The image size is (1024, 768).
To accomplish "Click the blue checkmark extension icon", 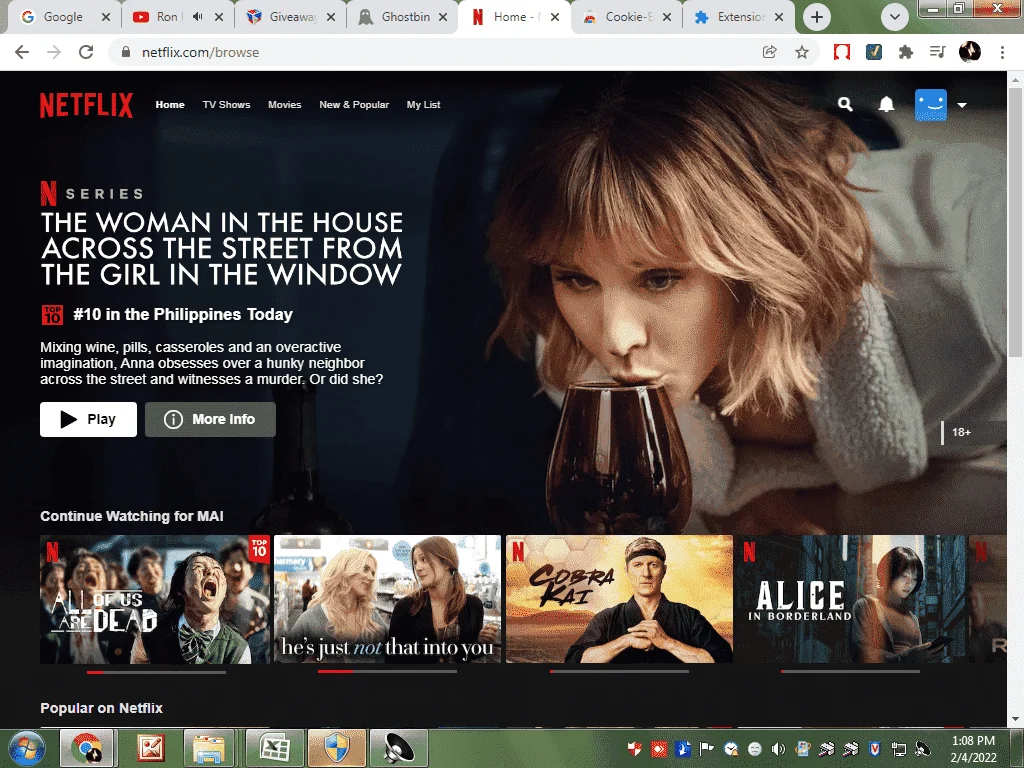I will pyautogui.click(x=874, y=52).
